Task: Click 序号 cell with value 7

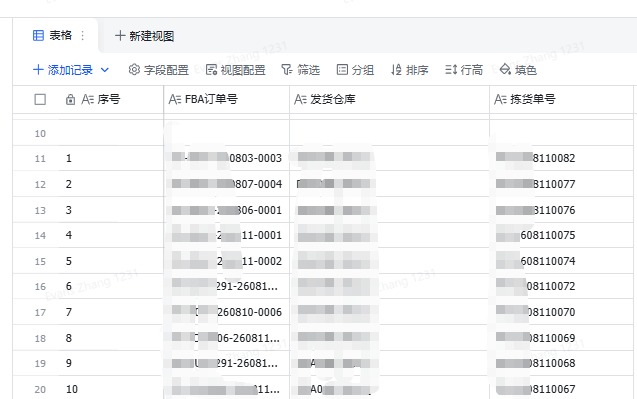Action: tap(112, 312)
